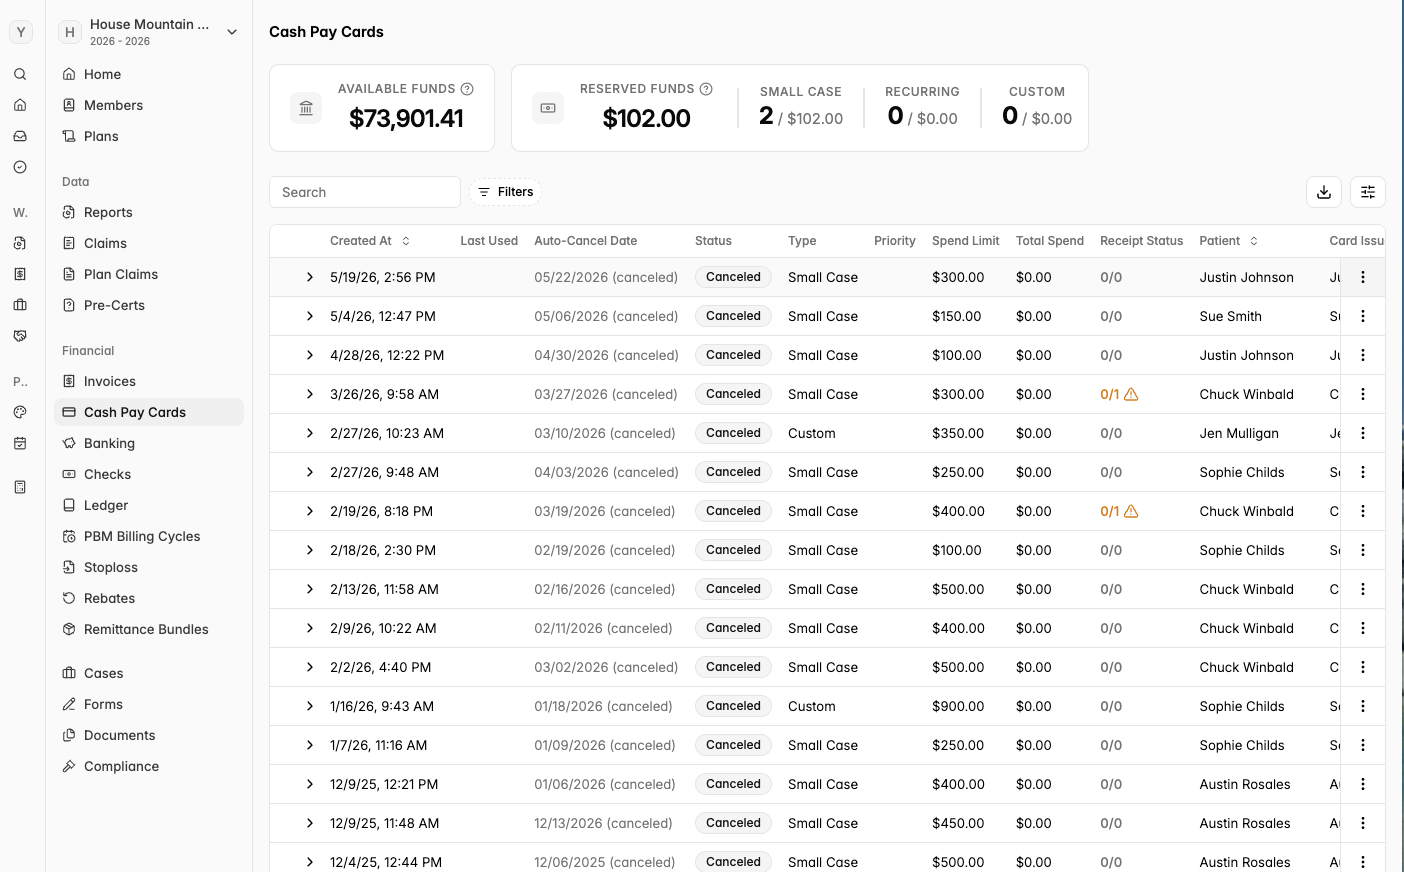Open the Filters button
1404x872 pixels.
505,192
